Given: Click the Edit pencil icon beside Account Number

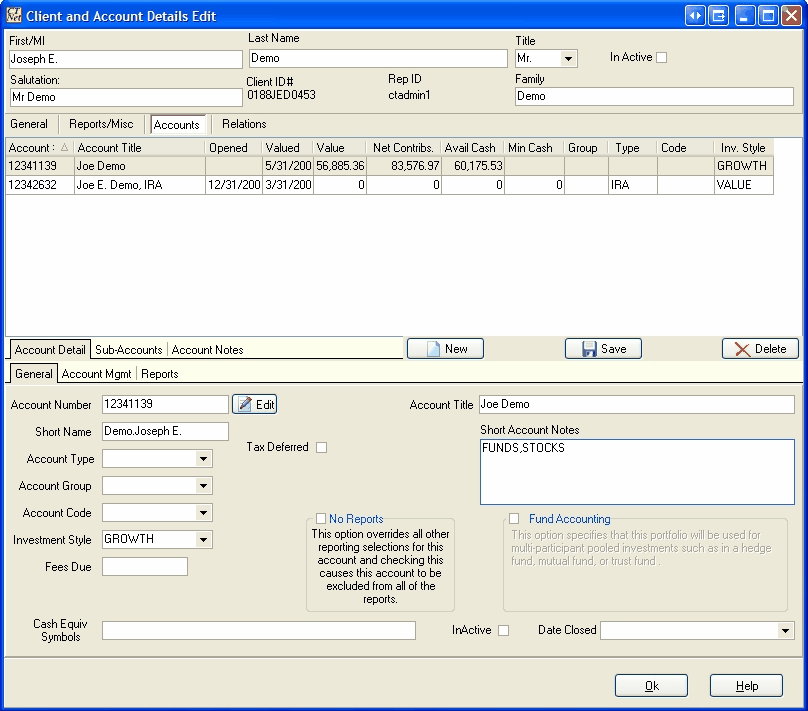Looking at the screenshot, I should 245,404.
